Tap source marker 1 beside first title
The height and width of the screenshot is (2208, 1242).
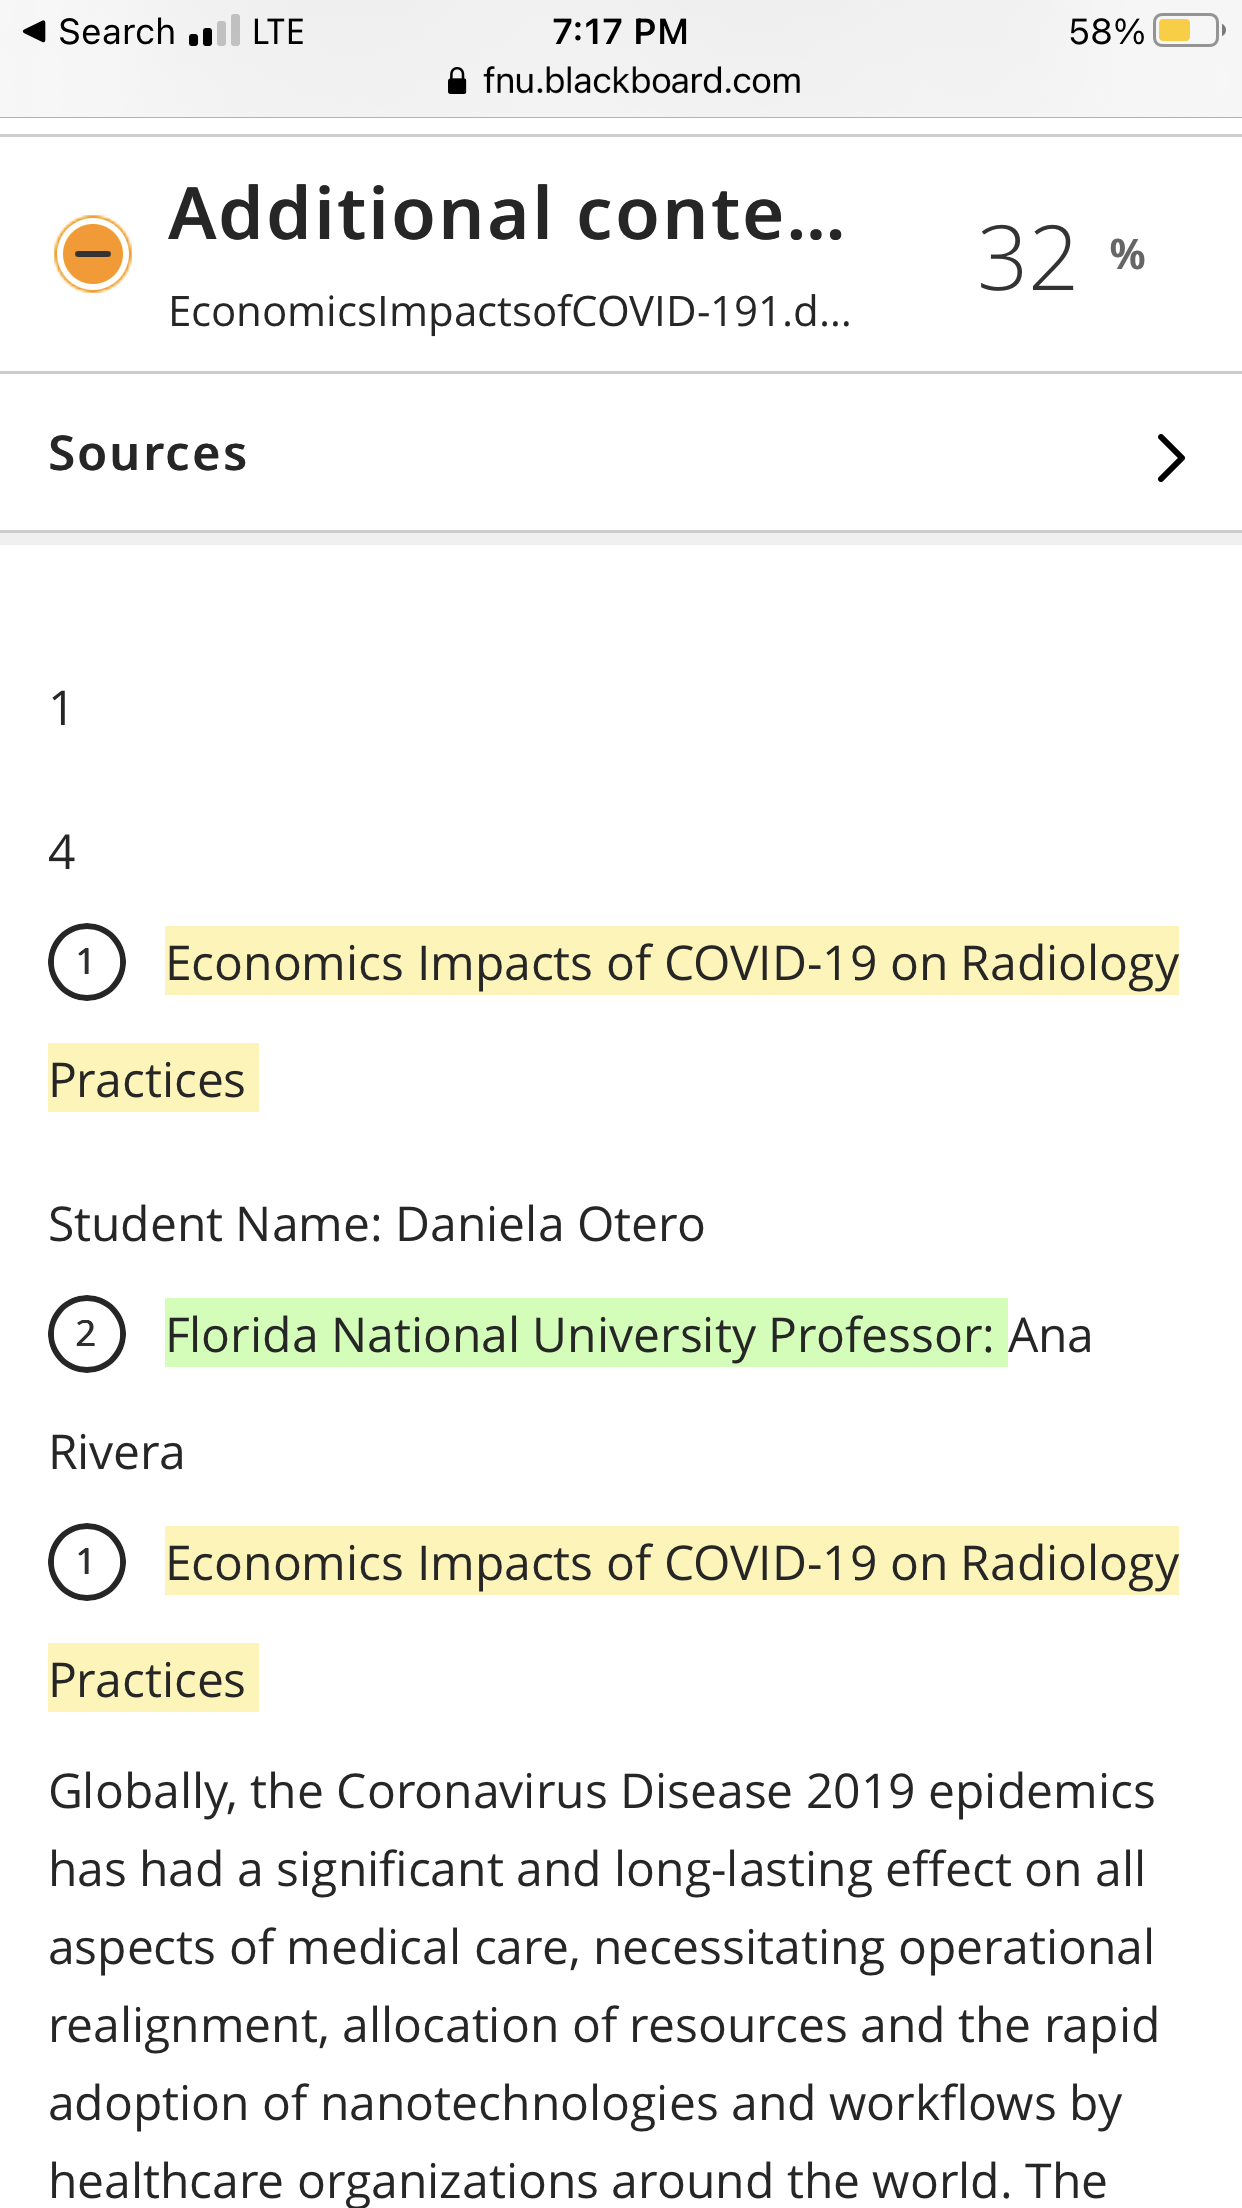[87, 962]
